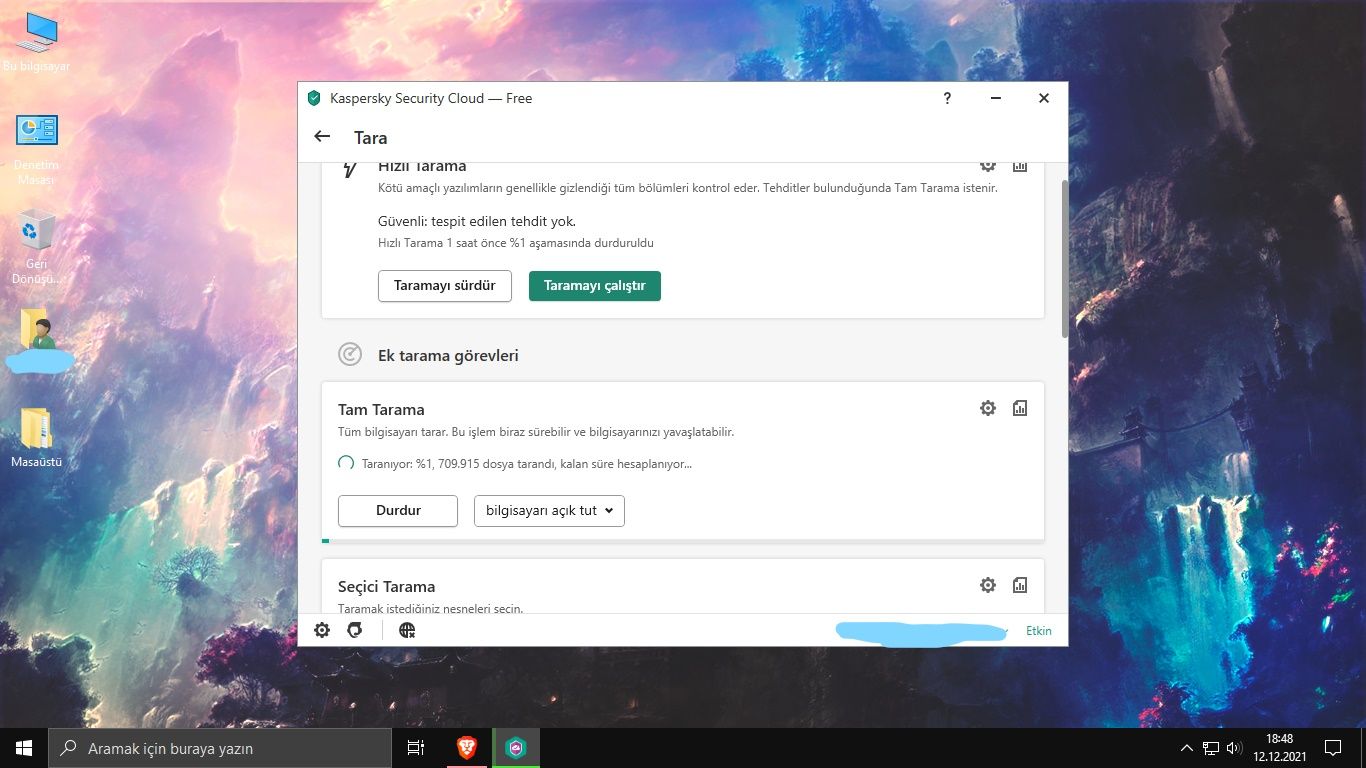Select Bu bilgisayar desktop icon

tap(37, 44)
